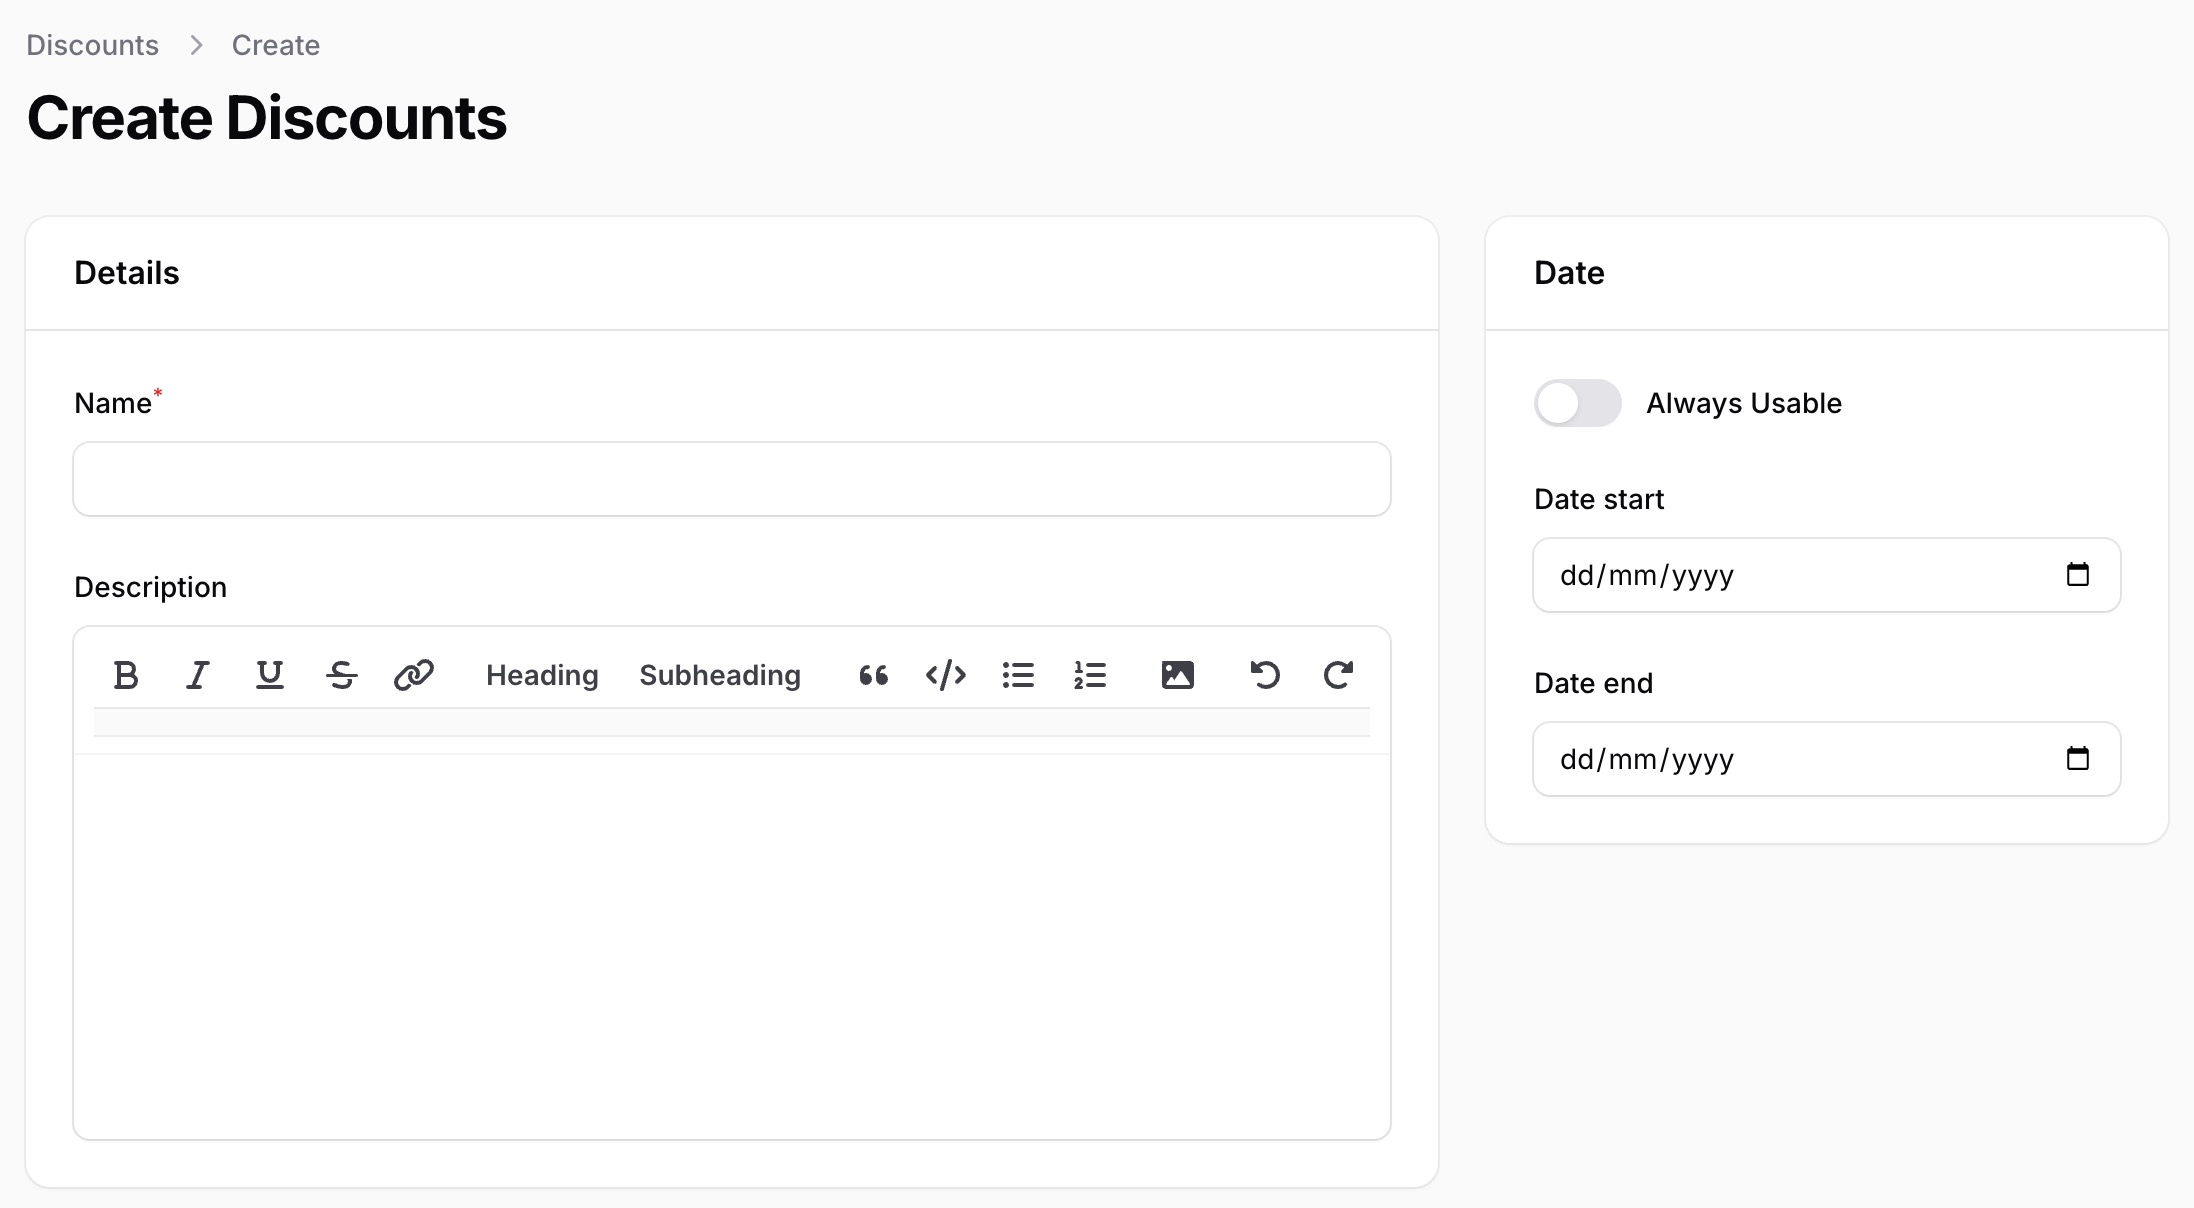Viewport: 2194px width, 1208px height.
Task: Apply strikethrough formatting in Description toolbar
Action: [342, 676]
